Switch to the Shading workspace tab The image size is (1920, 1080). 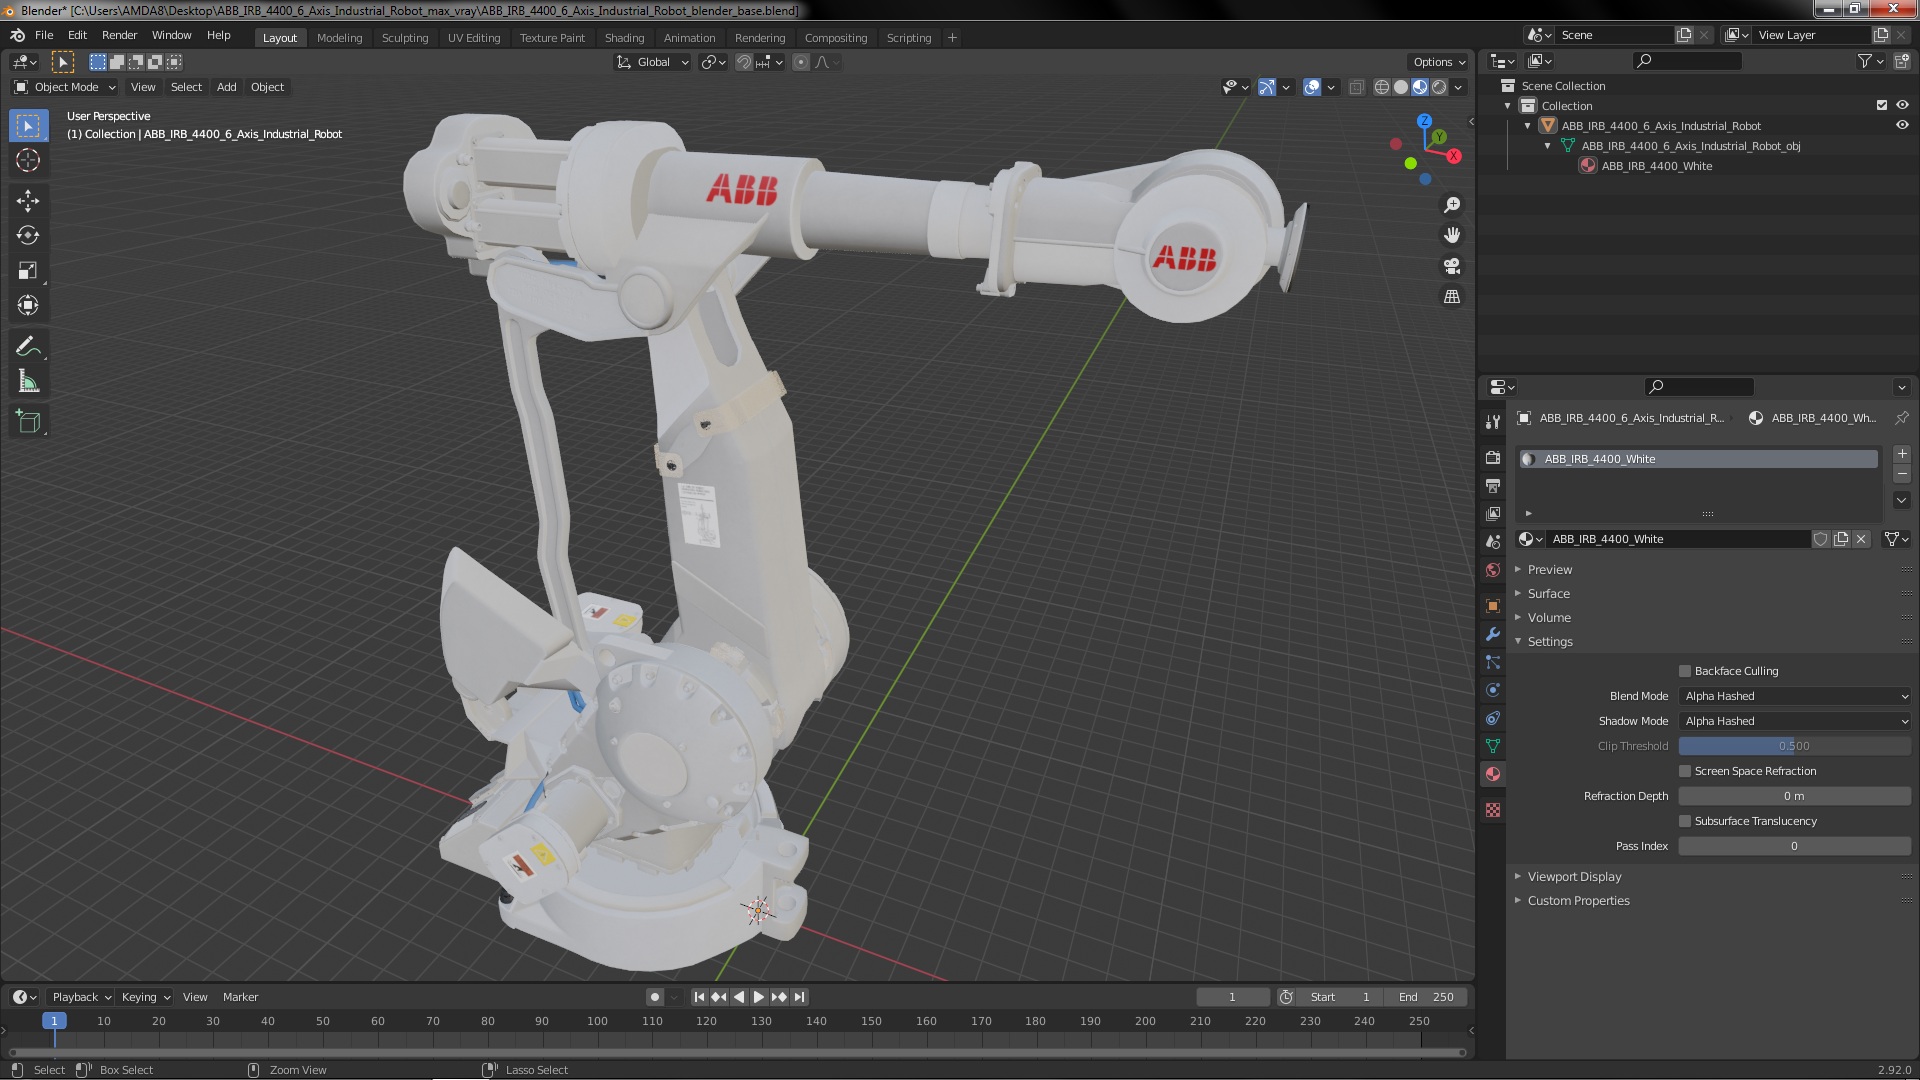tap(624, 38)
